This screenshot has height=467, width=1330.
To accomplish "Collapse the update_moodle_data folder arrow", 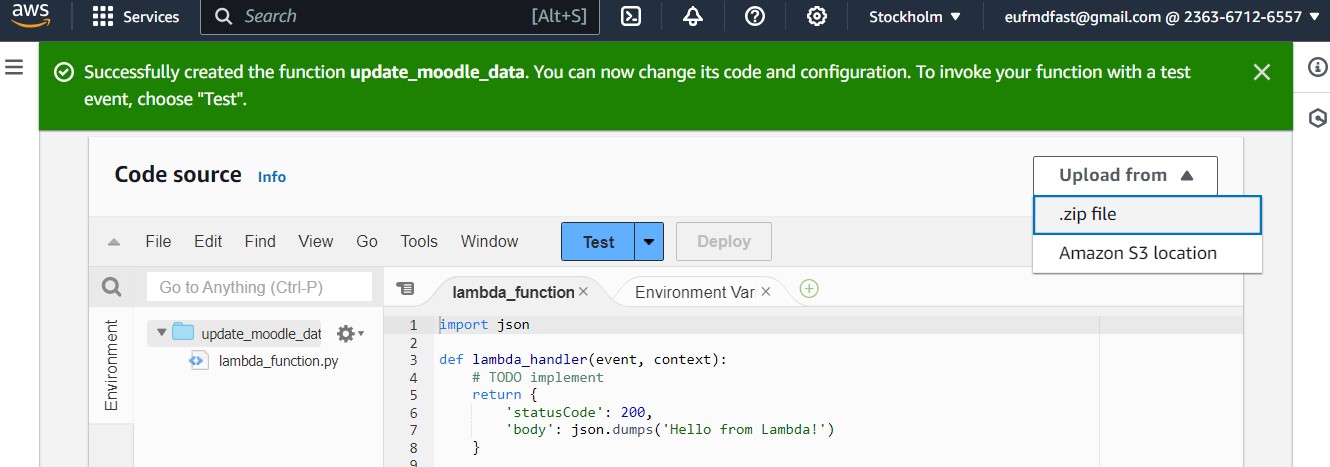I will (x=160, y=333).
